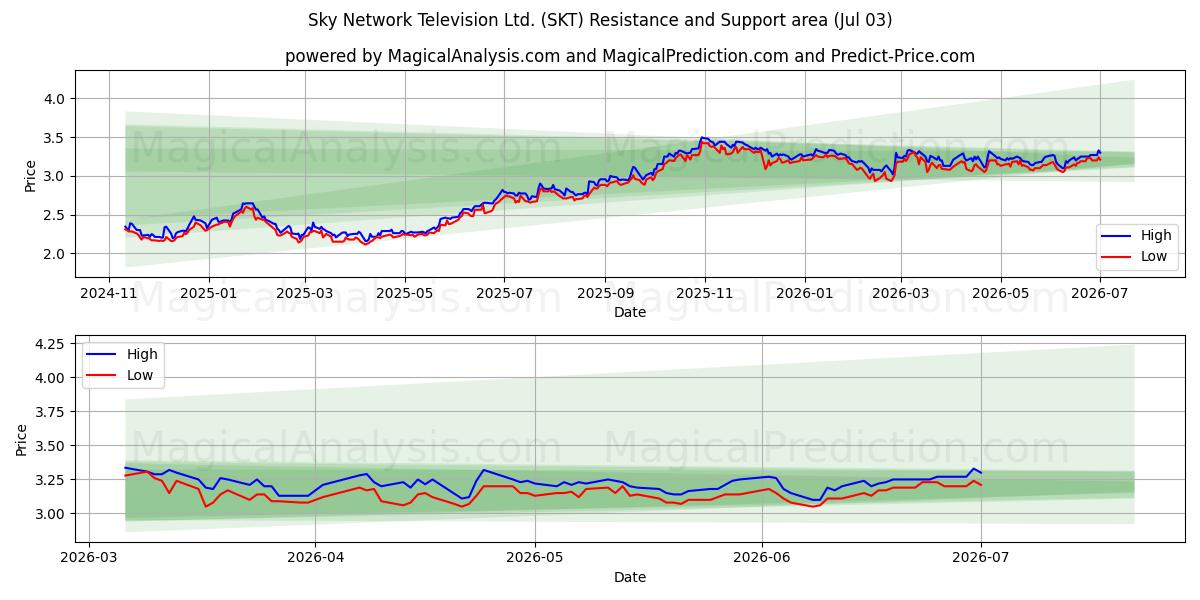1200x600 pixels.
Task: Click the end of the High line in bottom chart
Action: click(980, 472)
